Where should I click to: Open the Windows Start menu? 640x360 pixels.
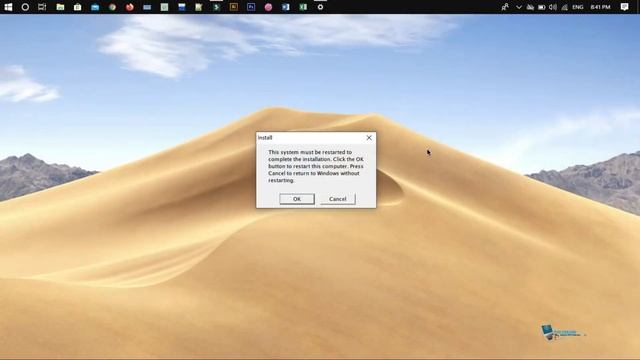point(8,7)
